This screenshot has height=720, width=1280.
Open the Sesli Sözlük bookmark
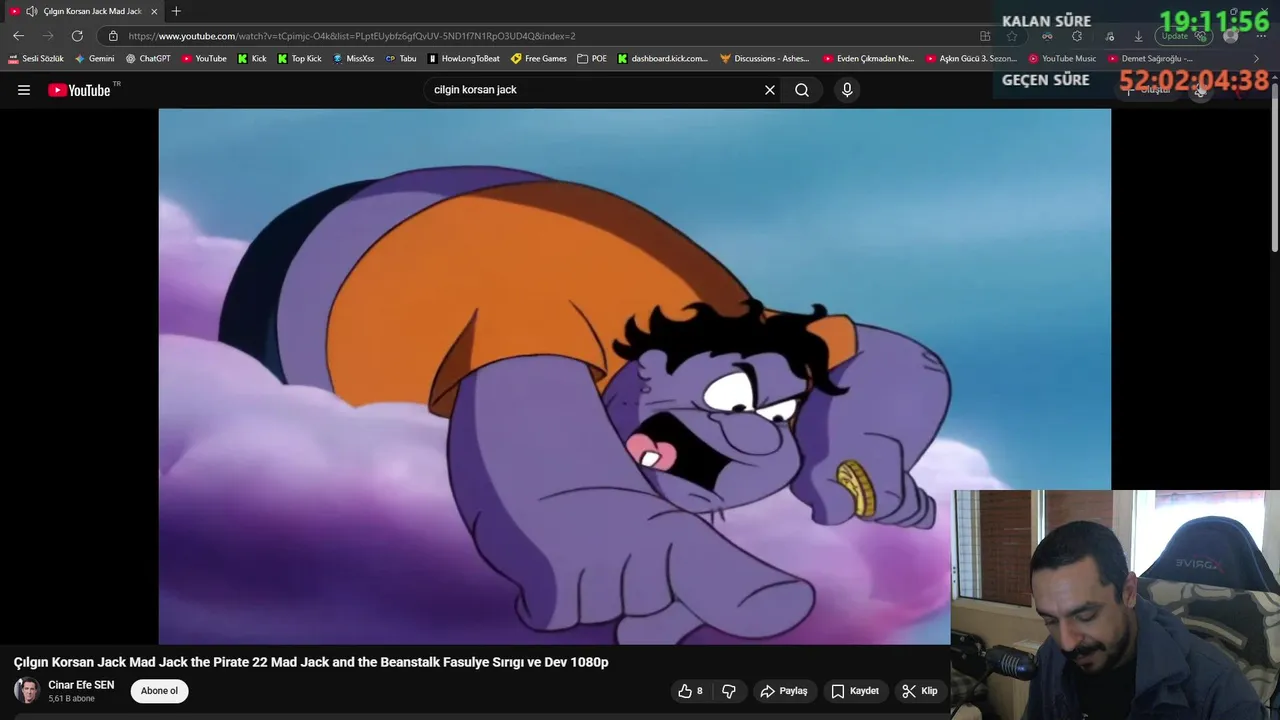[x=36, y=59]
